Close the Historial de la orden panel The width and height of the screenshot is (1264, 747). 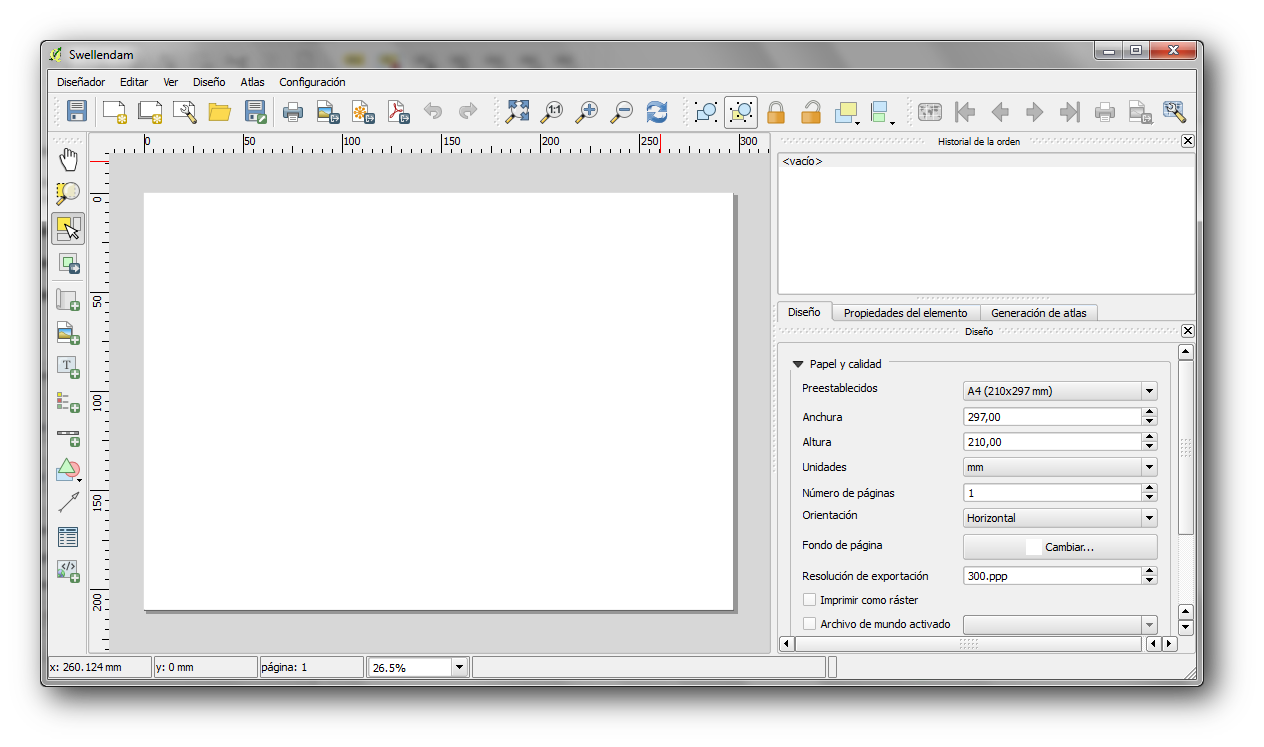[x=1187, y=141]
